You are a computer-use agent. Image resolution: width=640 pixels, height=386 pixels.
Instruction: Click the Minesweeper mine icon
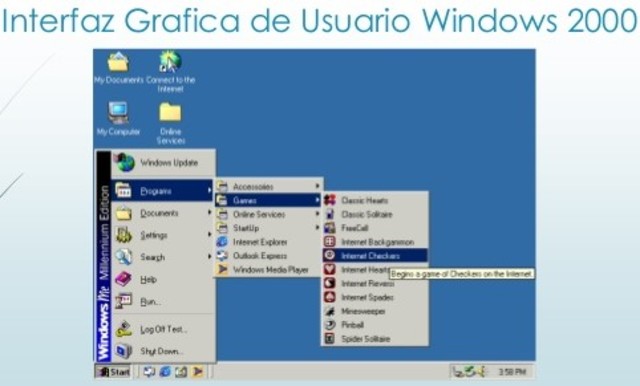[x=330, y=311]
